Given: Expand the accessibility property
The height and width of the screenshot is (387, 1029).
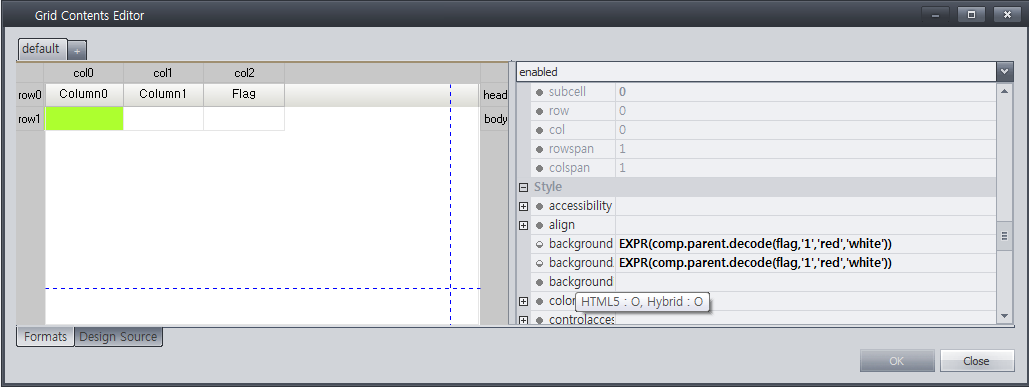Looking at the screenshot, I should (x=523, y=206).
